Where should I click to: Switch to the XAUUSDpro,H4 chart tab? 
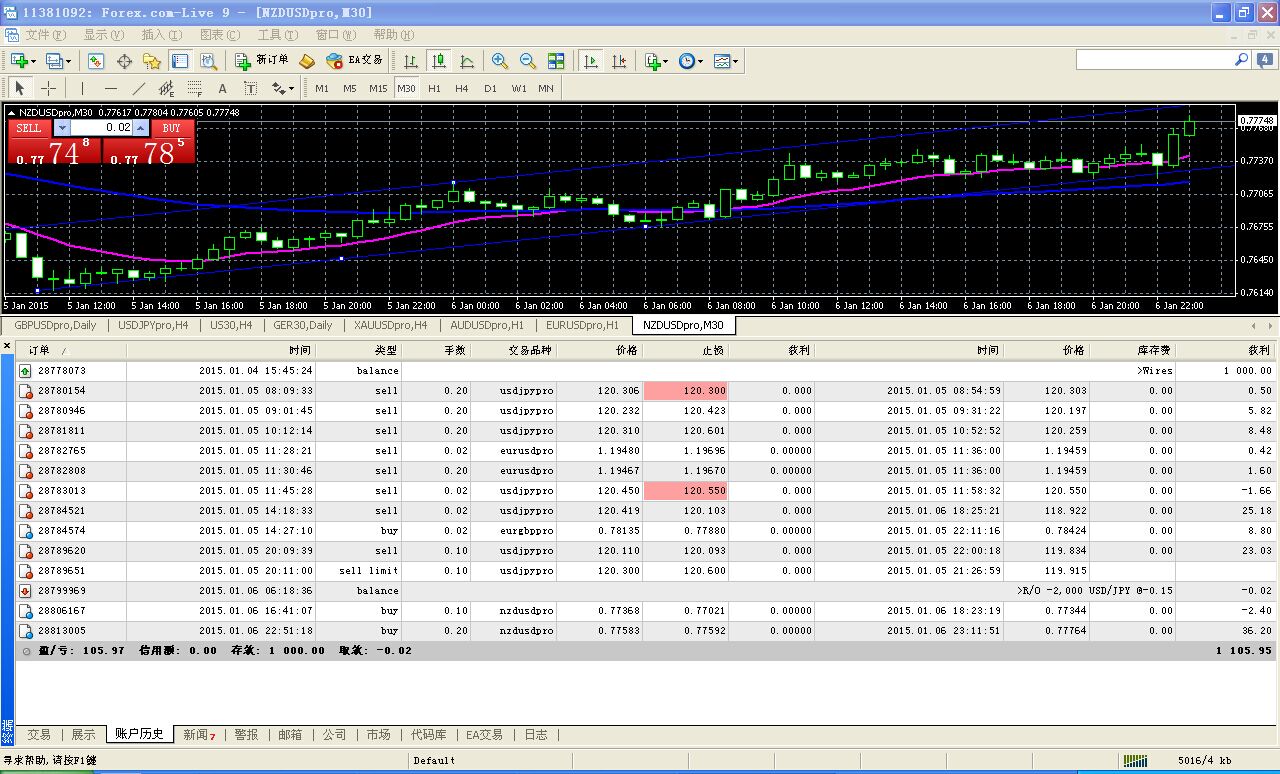coord(391,325)
